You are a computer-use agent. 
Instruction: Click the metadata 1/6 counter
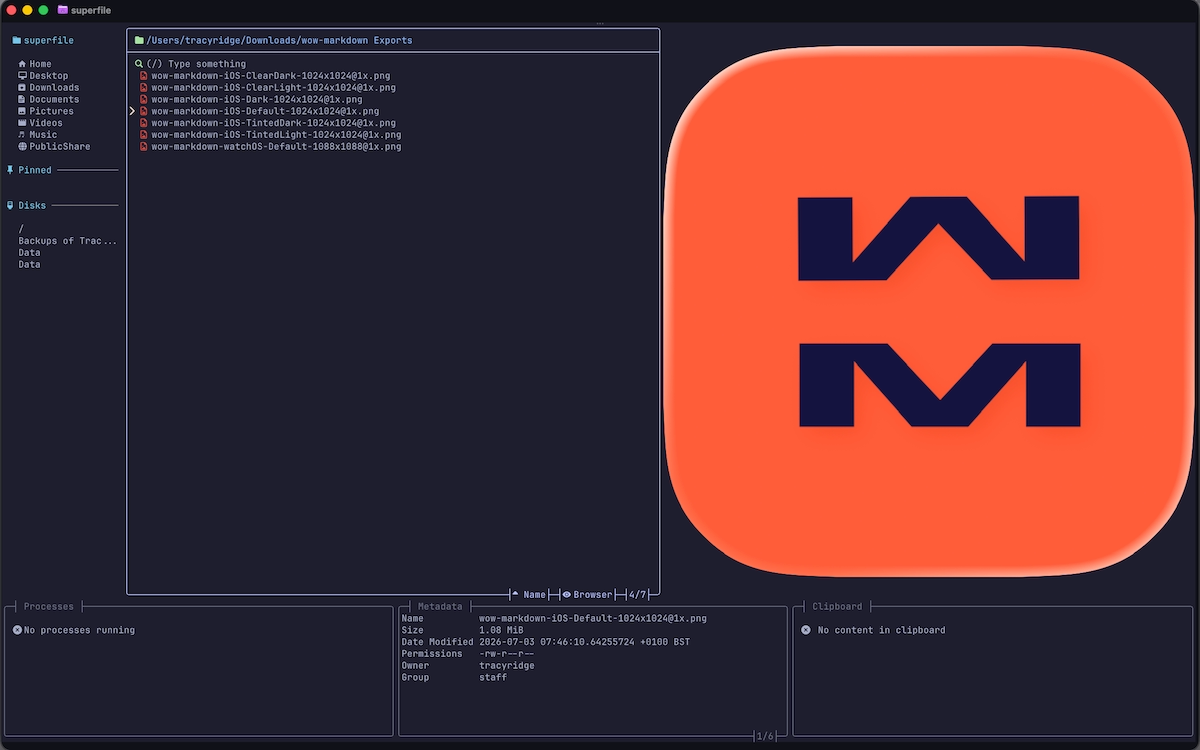point(765,737)
